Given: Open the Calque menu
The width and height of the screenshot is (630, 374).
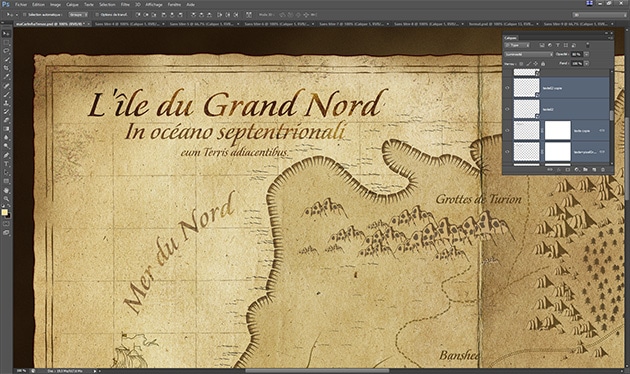Looking at the screenshot, I should pos(72,5).
